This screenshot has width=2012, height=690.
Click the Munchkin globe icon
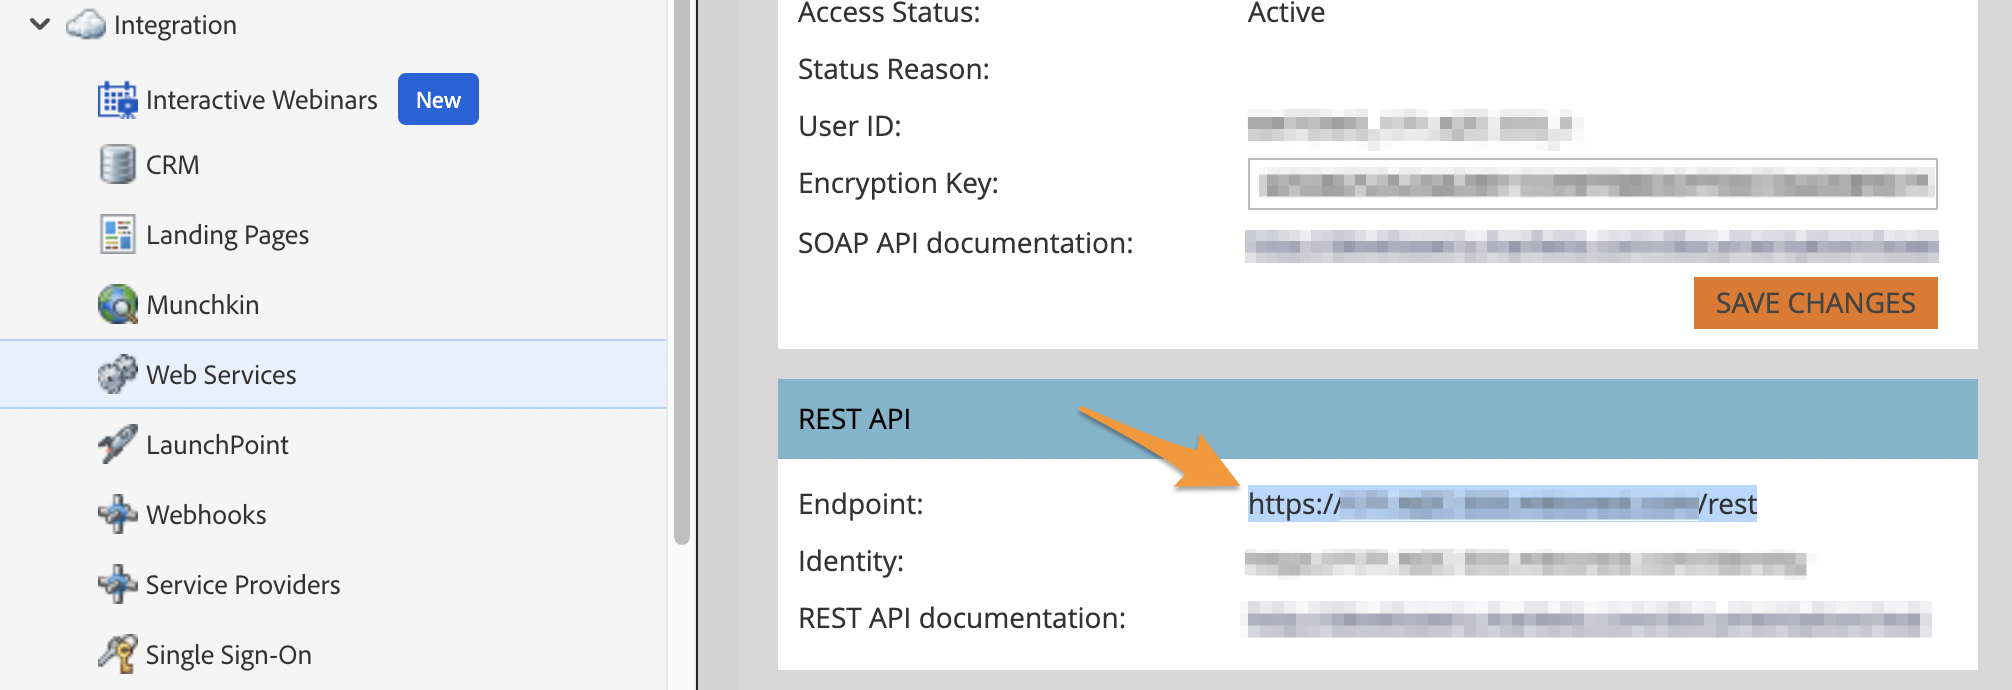click(x=117, y=304)
